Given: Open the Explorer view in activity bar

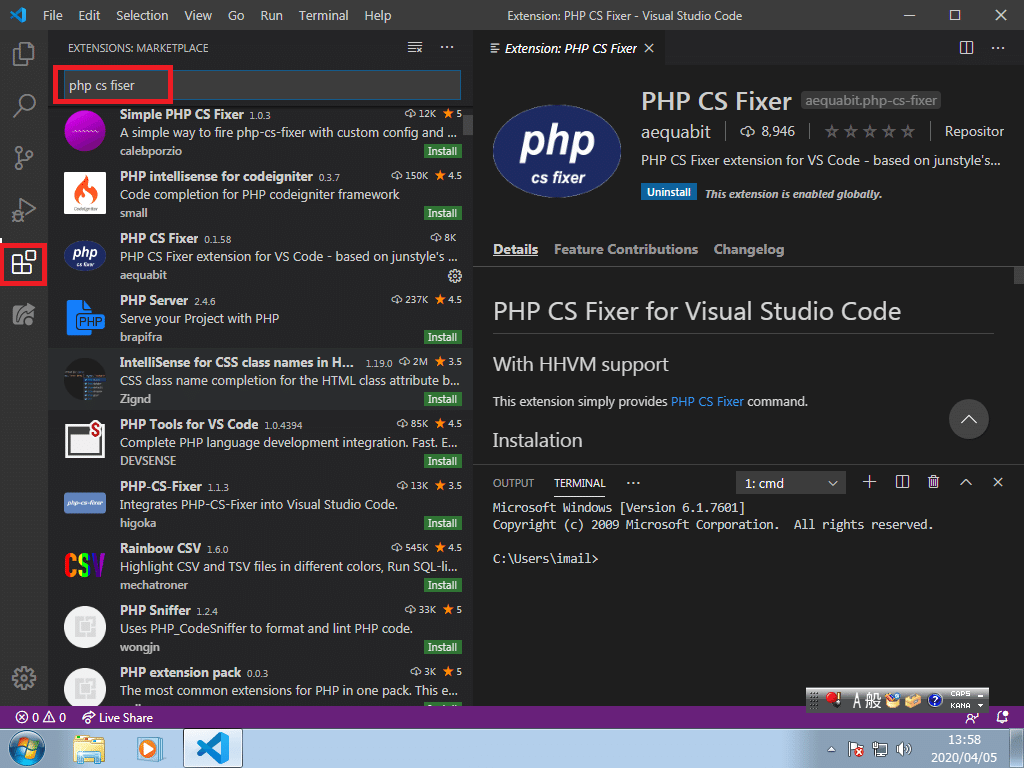Looking at the screenshot, I should tap(24, 54).
